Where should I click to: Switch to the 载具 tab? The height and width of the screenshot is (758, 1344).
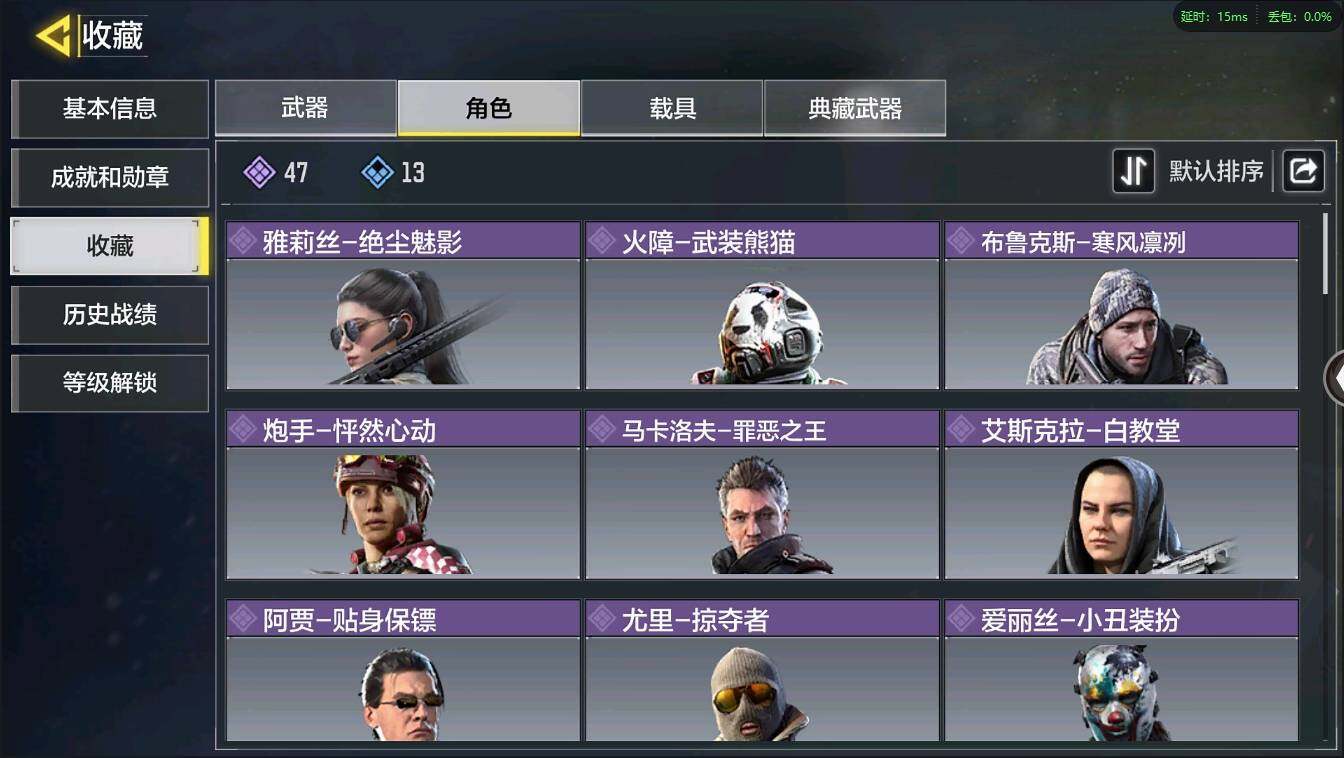click(672, 108)
